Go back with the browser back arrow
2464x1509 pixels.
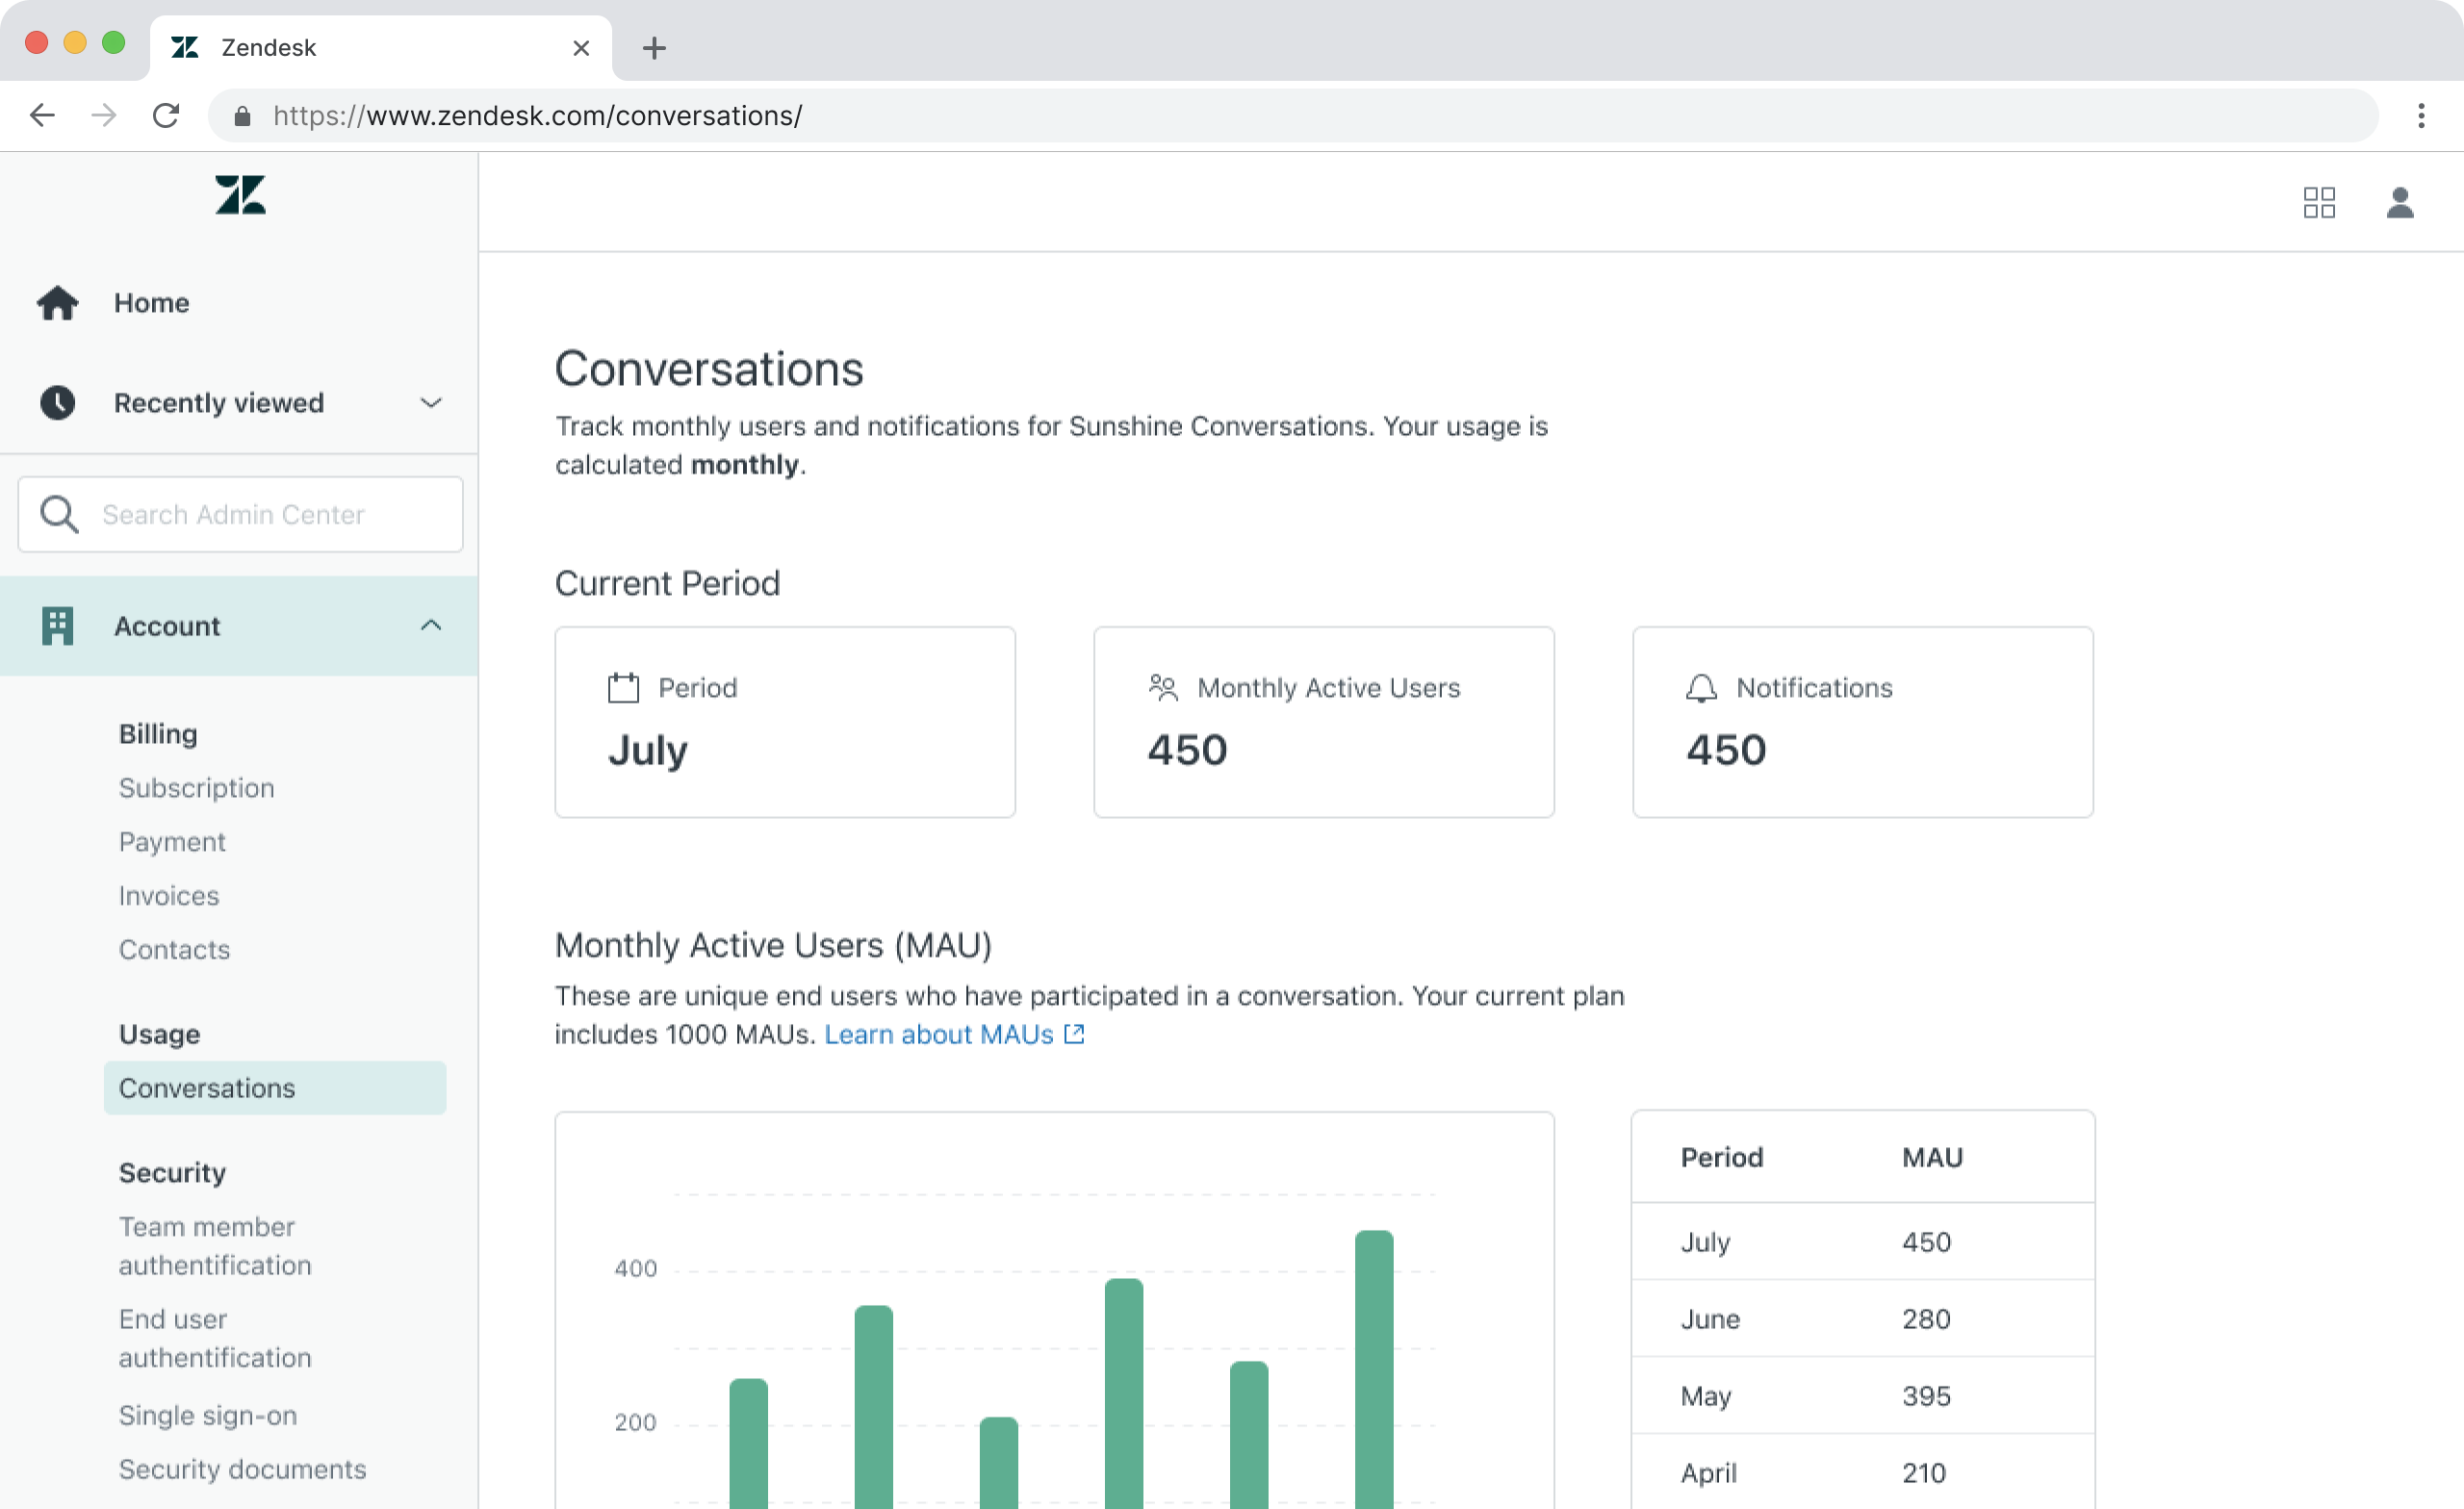[42, 116]
